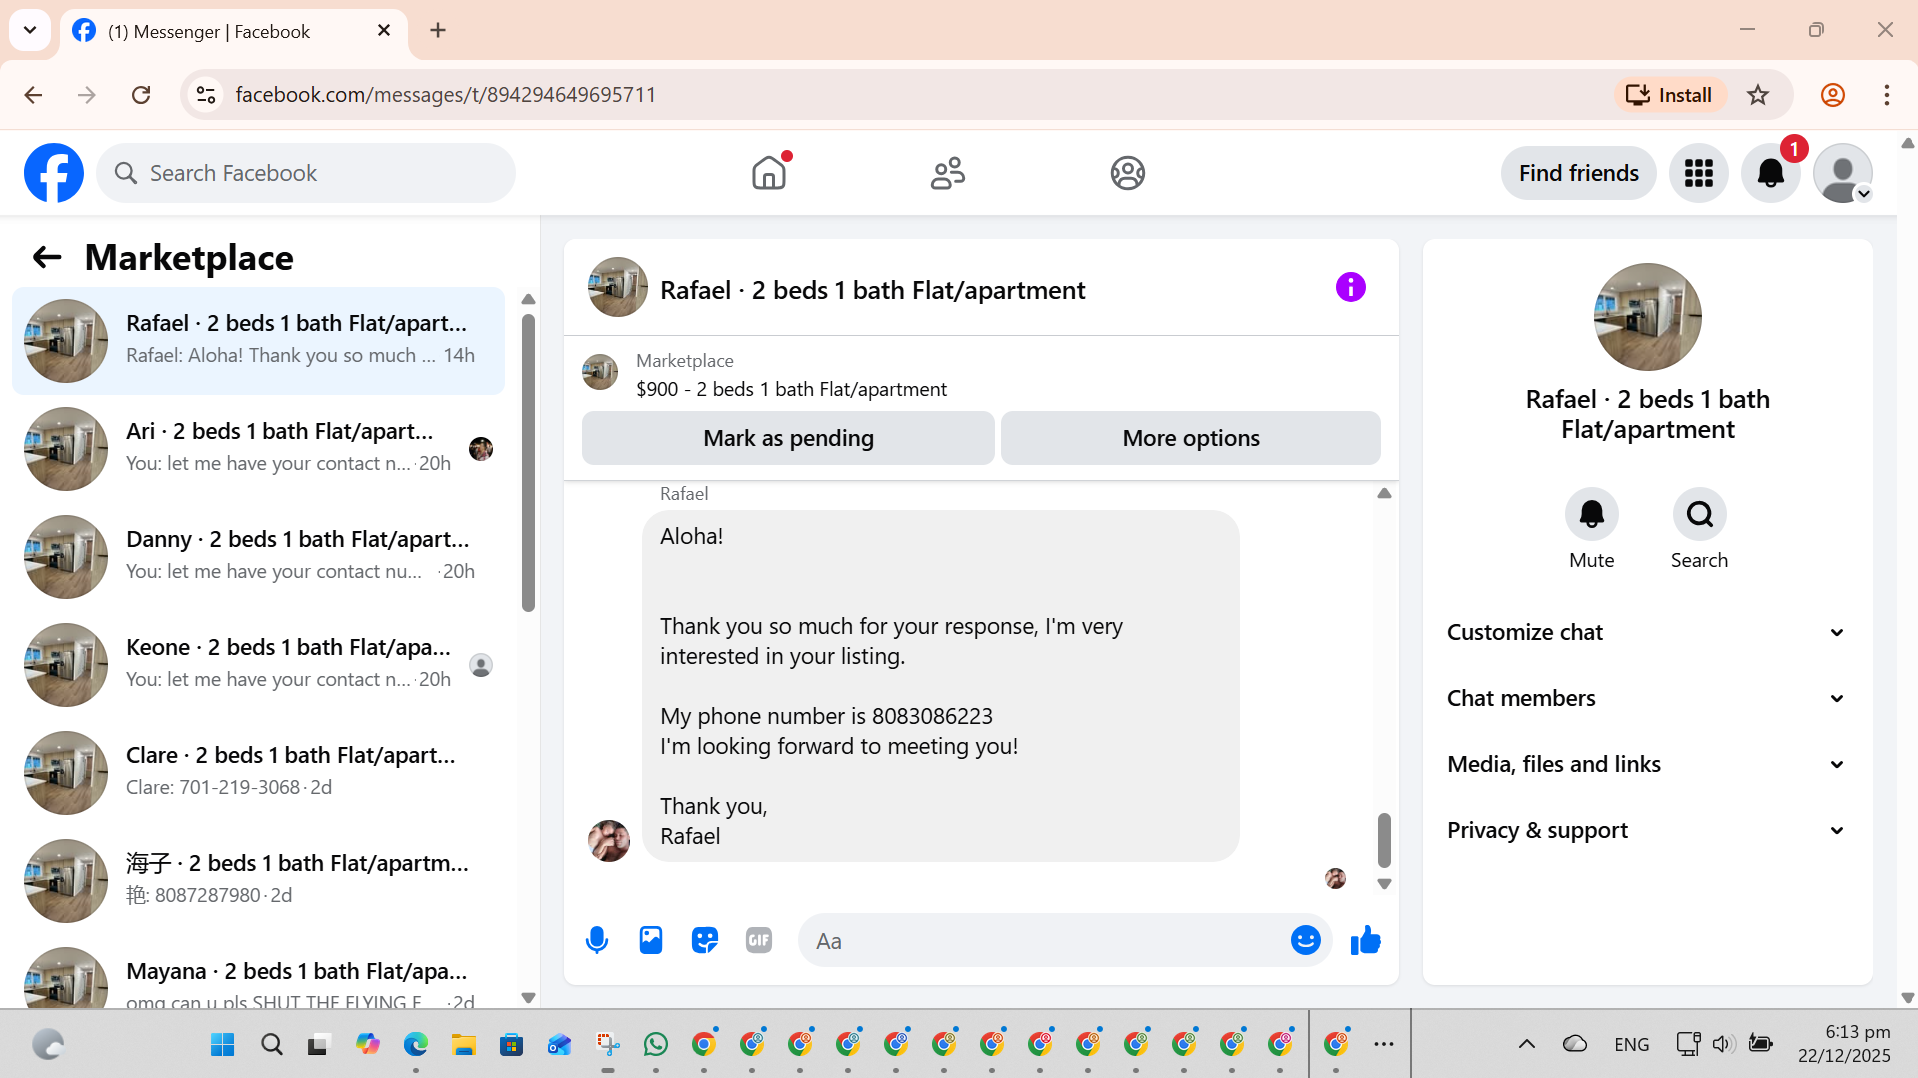This screenshot has height=1078, width=1918.
Task: Open ENG language indicator in tray
Action: point(1631,1044)
